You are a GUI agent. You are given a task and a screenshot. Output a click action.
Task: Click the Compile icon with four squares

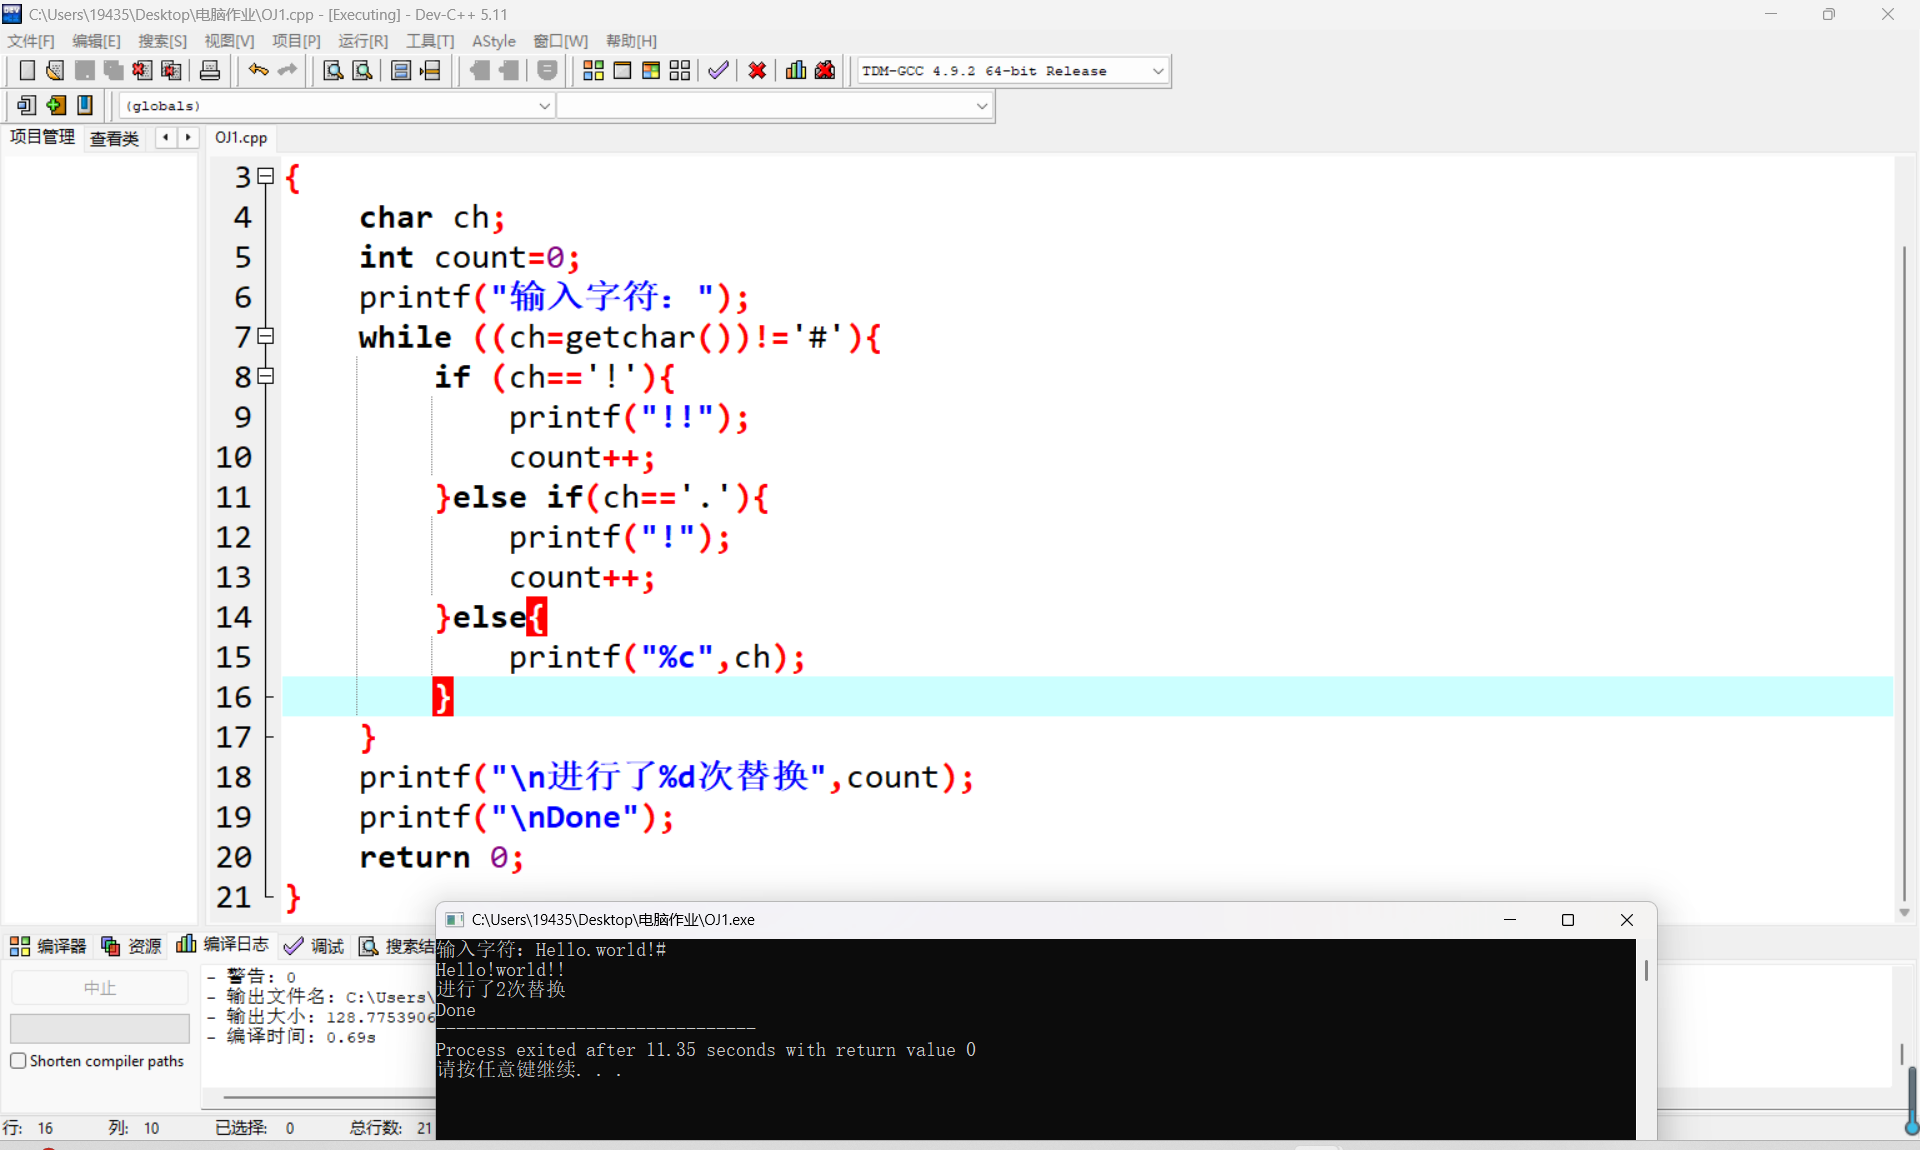(593, 70)
